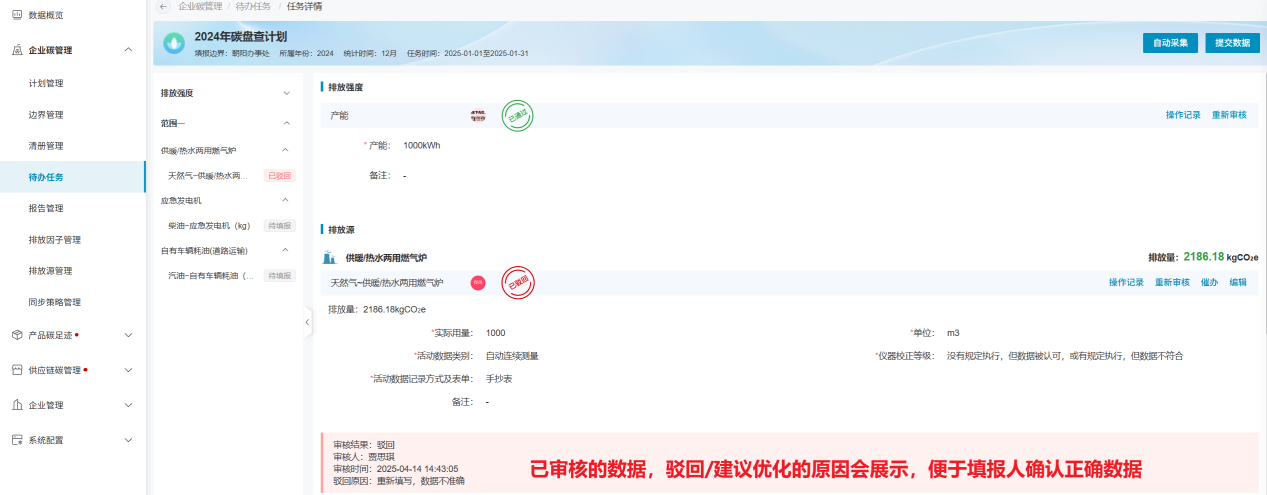The height and width of the screenshot is (495, 1267).
Task: Collapse the 范围一 section
Action: pyautogui.click(x=286, y=123)
